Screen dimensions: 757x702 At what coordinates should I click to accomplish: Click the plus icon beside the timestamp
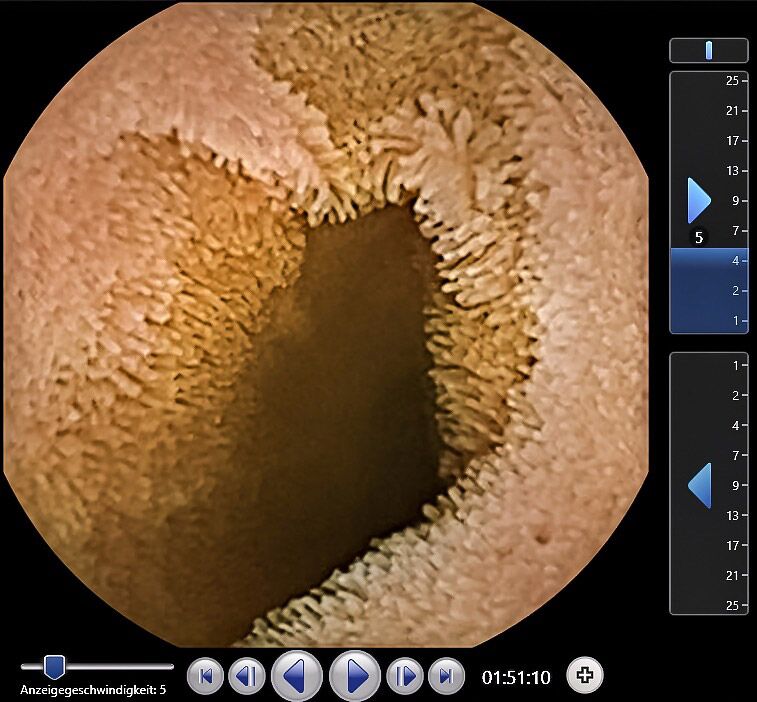coord(585,676)
